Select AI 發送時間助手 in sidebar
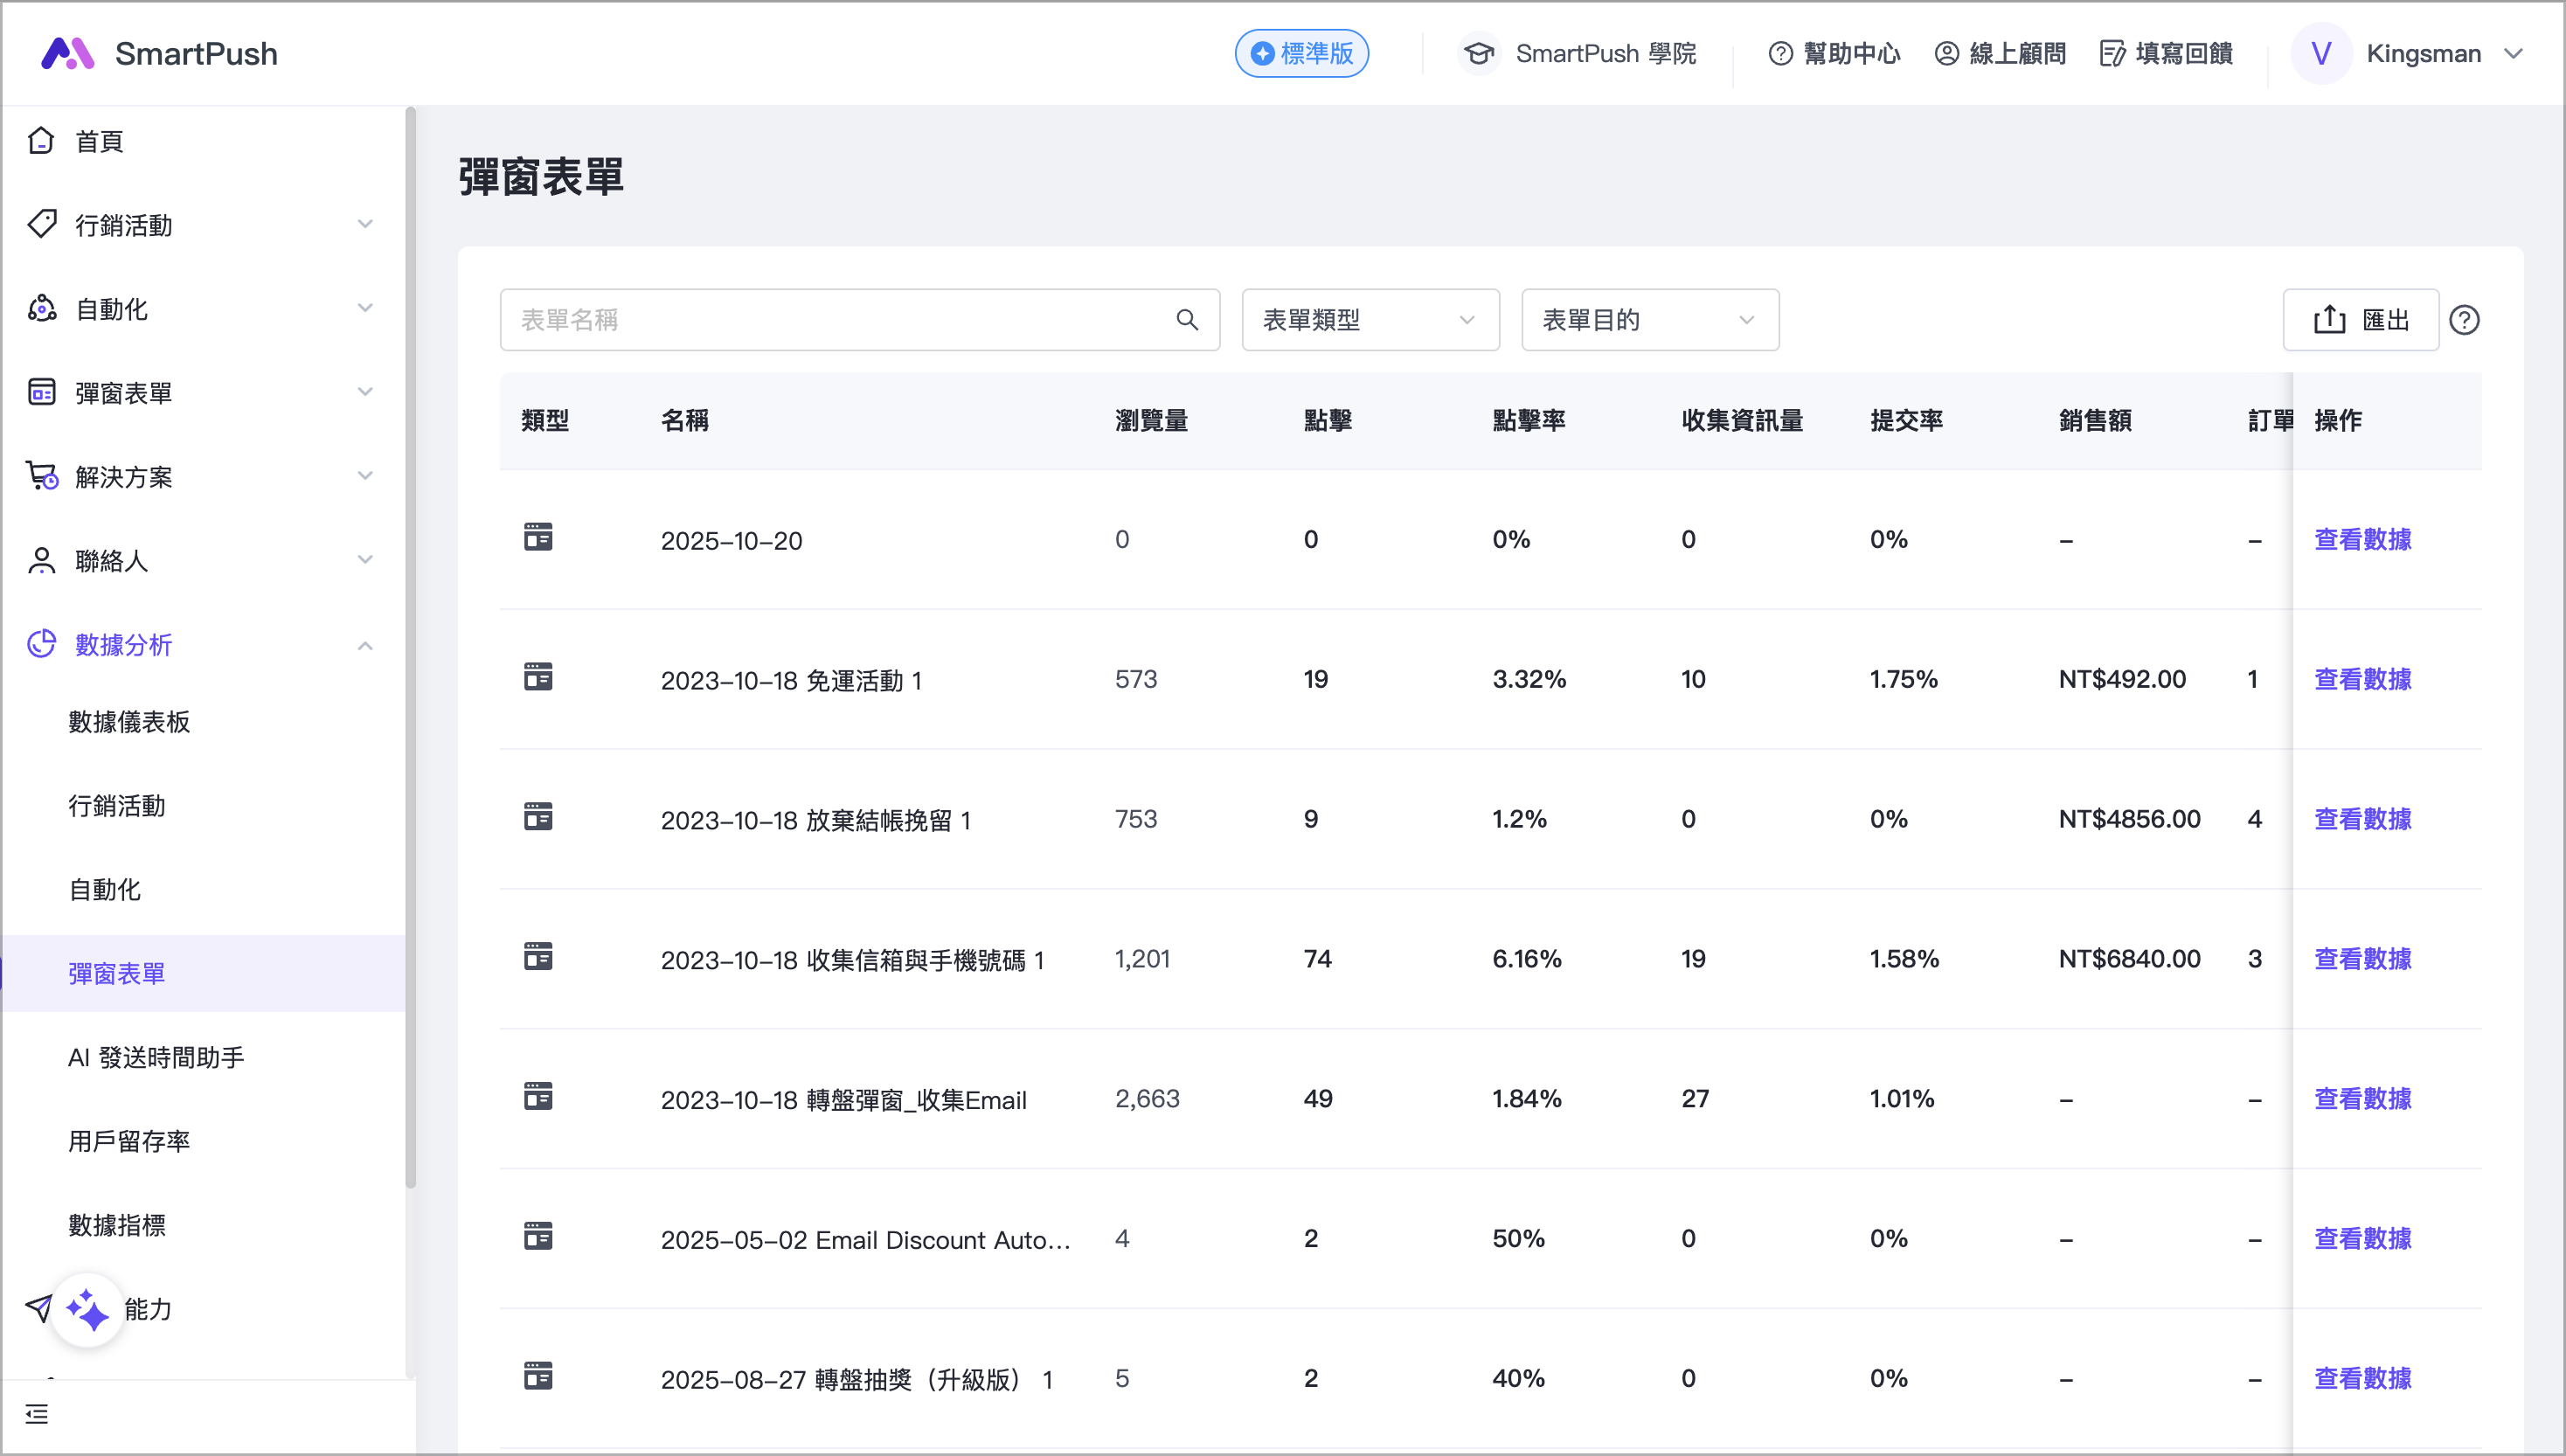The width and height of the screenshot is (2566, 1456). (x=156, y=1057)
